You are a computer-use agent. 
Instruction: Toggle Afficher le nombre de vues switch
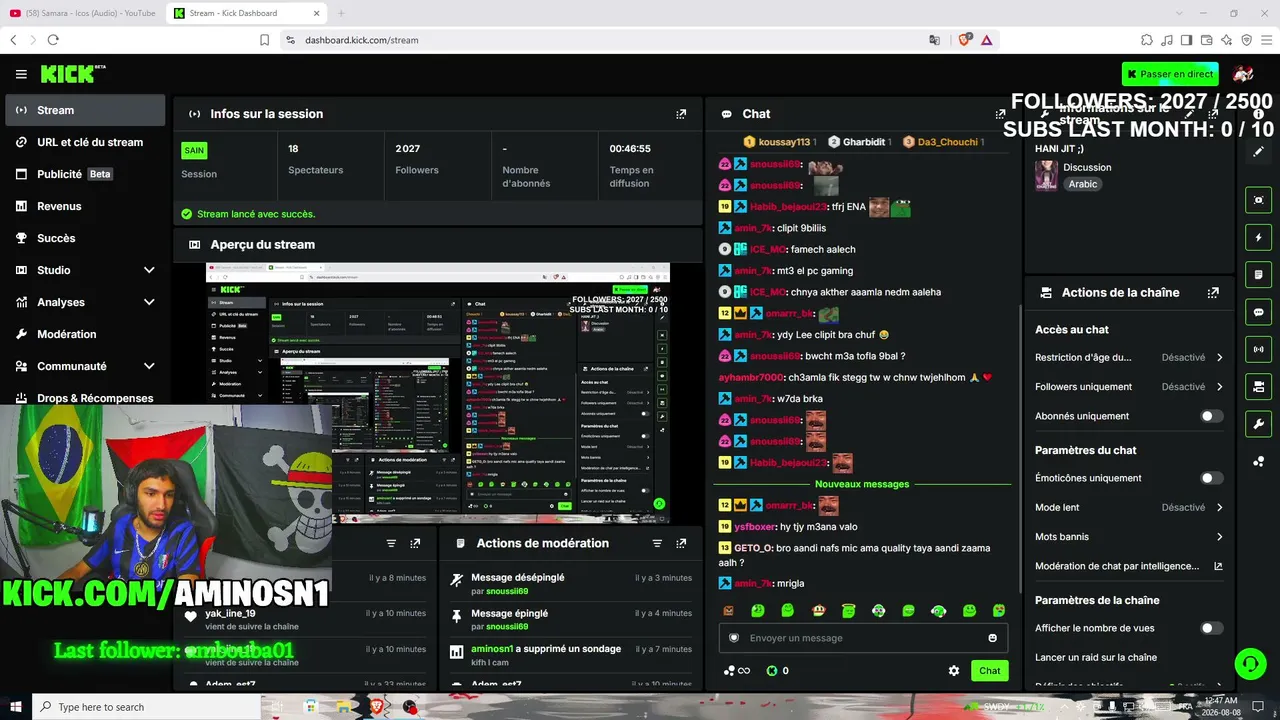(x=1211, y=628)
